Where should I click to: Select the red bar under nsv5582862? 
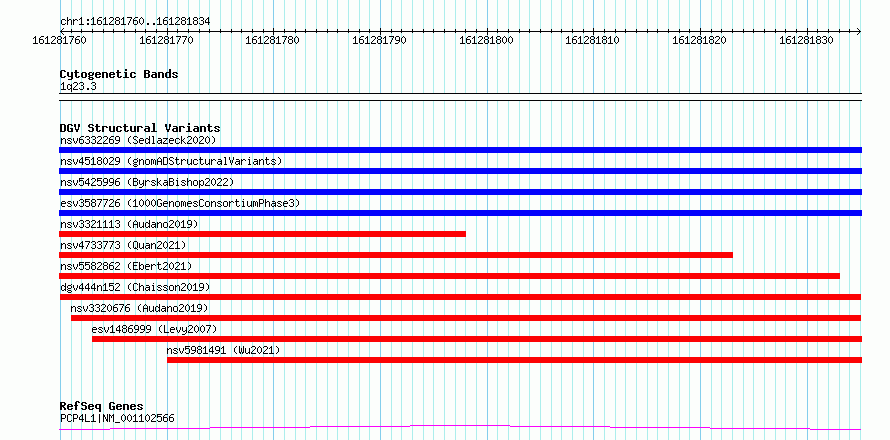coord(450,276)
